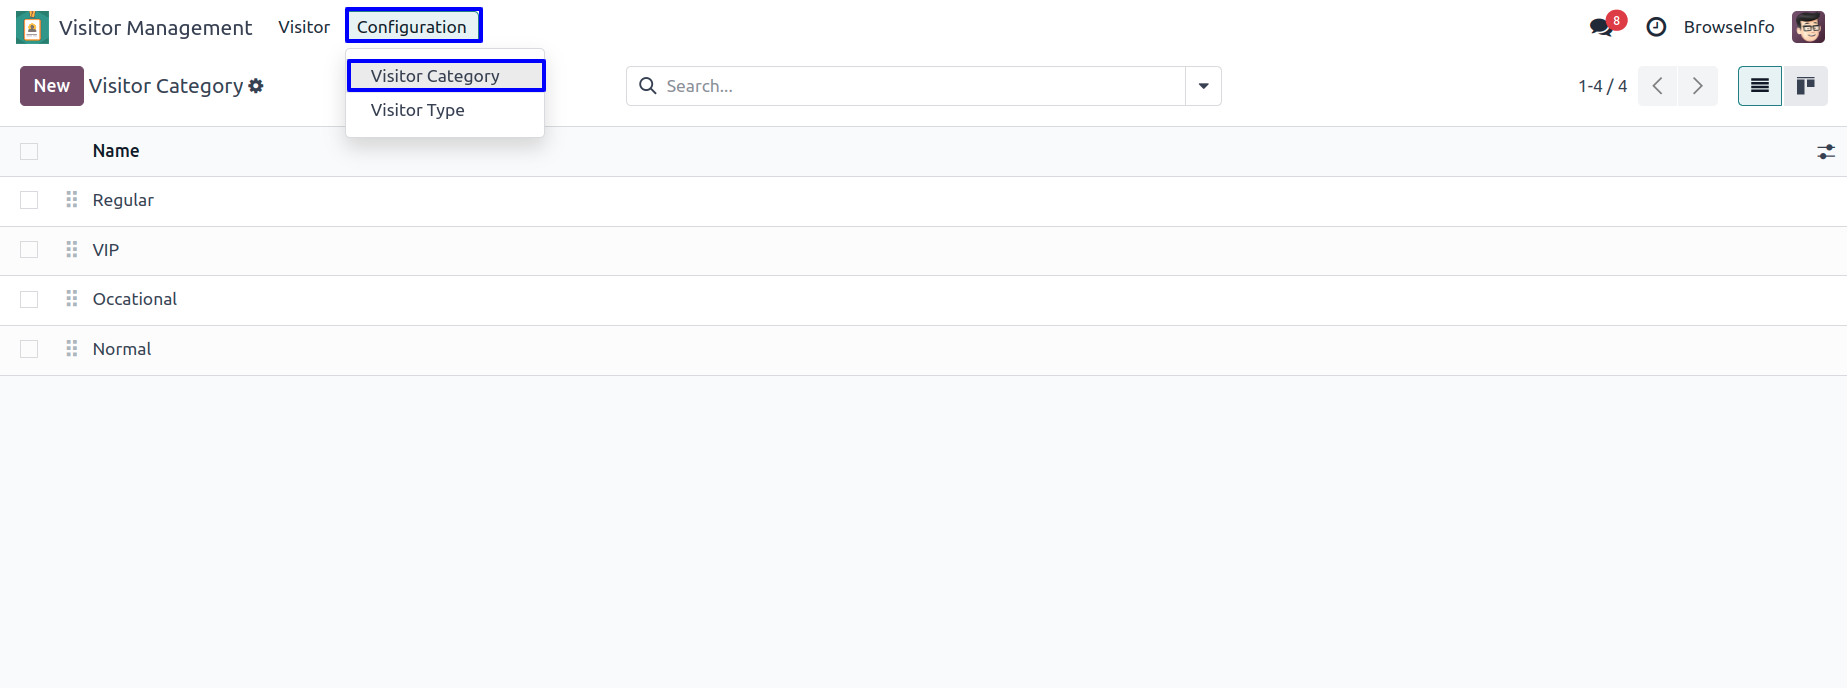Open the conversations messages icon
The width and height of the screenshot is (1847, 688).
click(x=1601, y=27)
